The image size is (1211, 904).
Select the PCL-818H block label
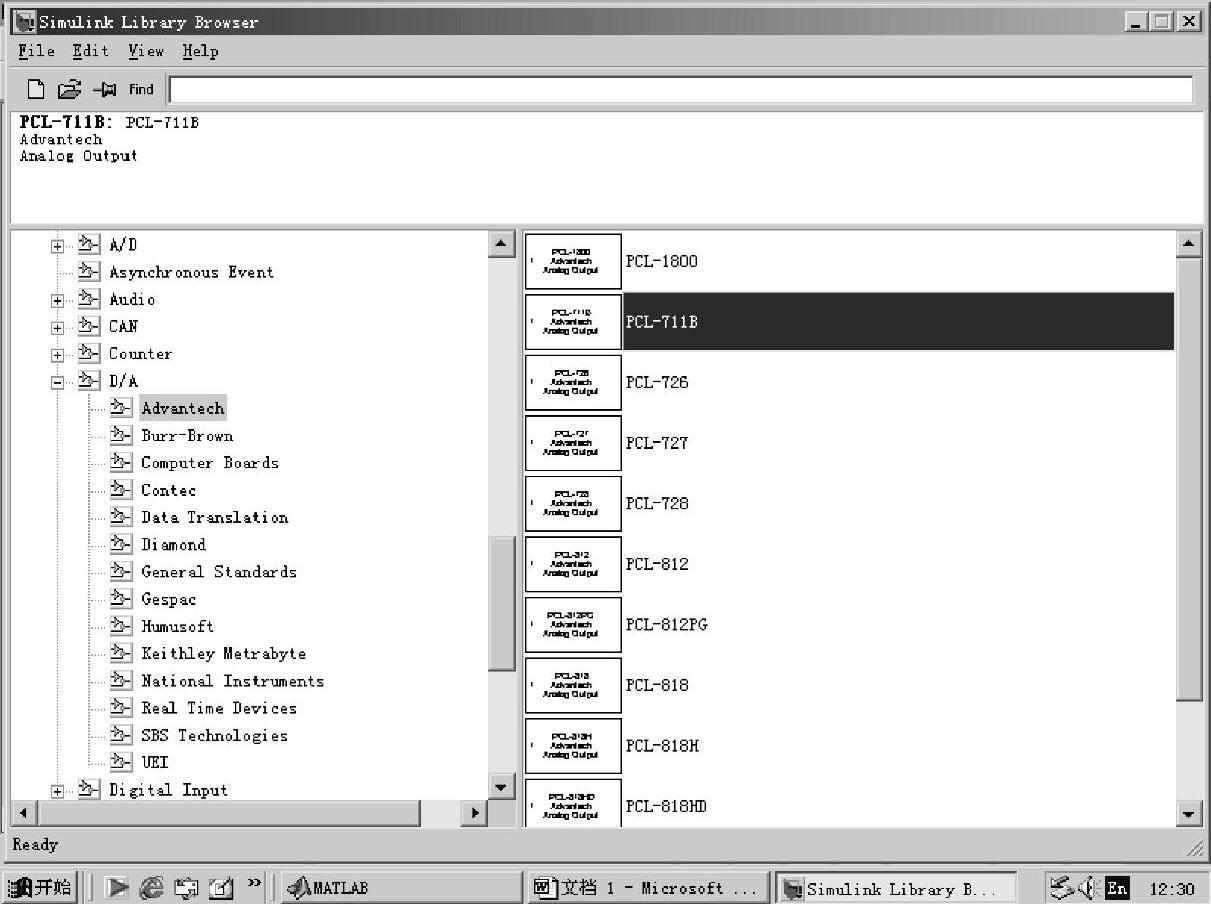(662, 746)
